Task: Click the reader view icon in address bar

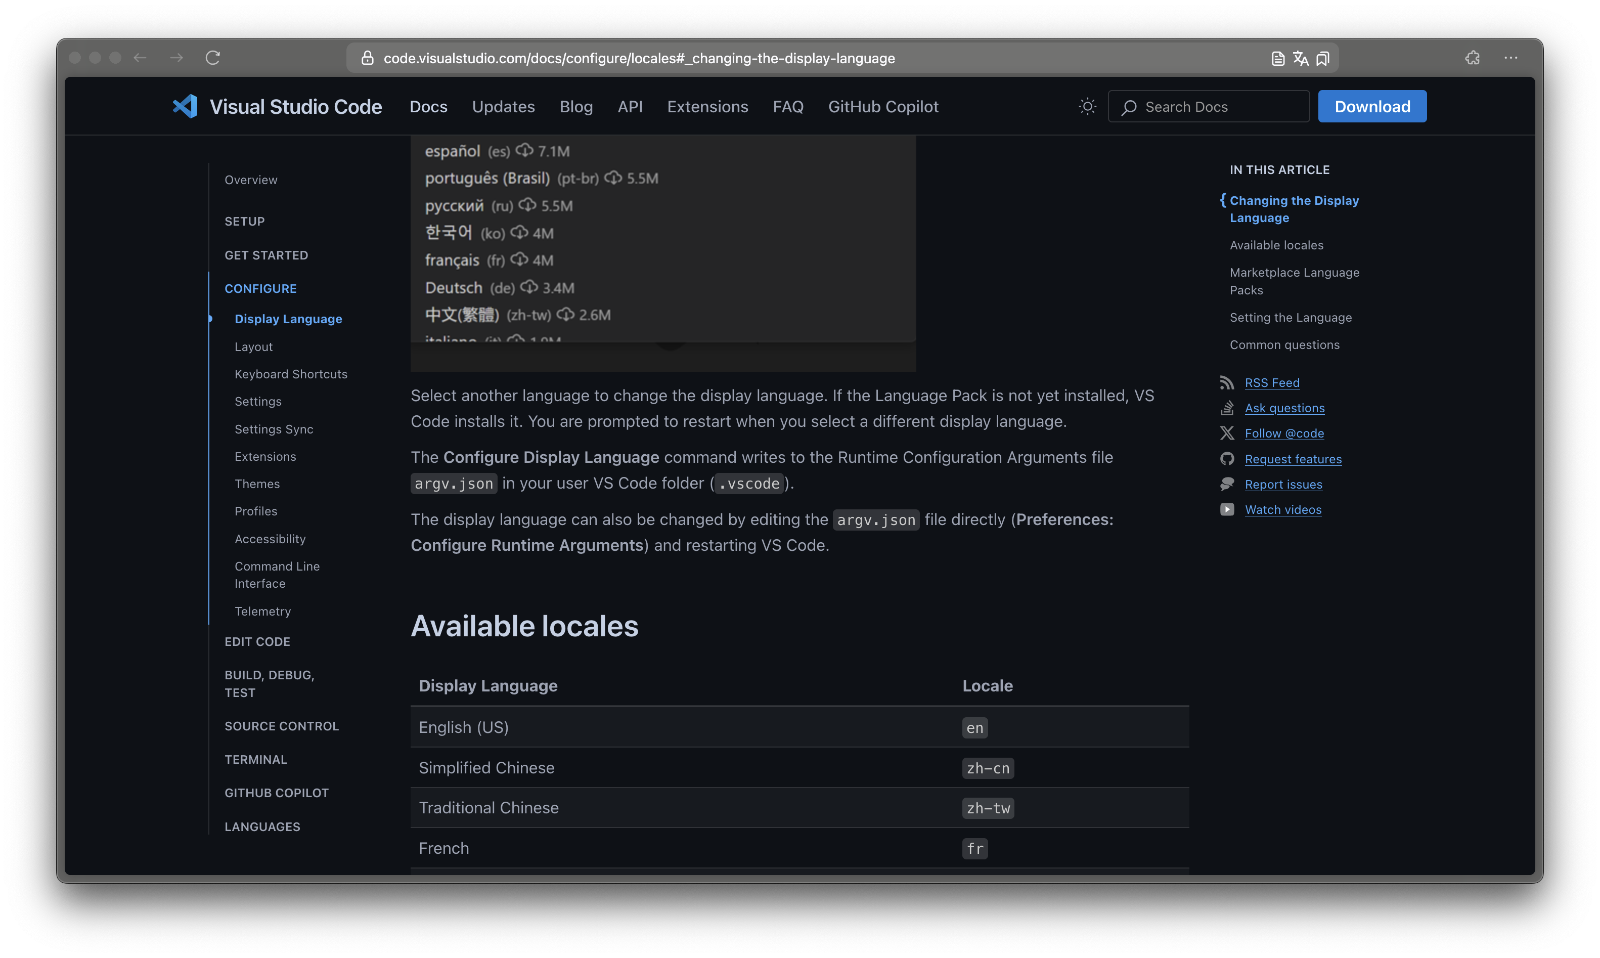Action: point(1277,58)
